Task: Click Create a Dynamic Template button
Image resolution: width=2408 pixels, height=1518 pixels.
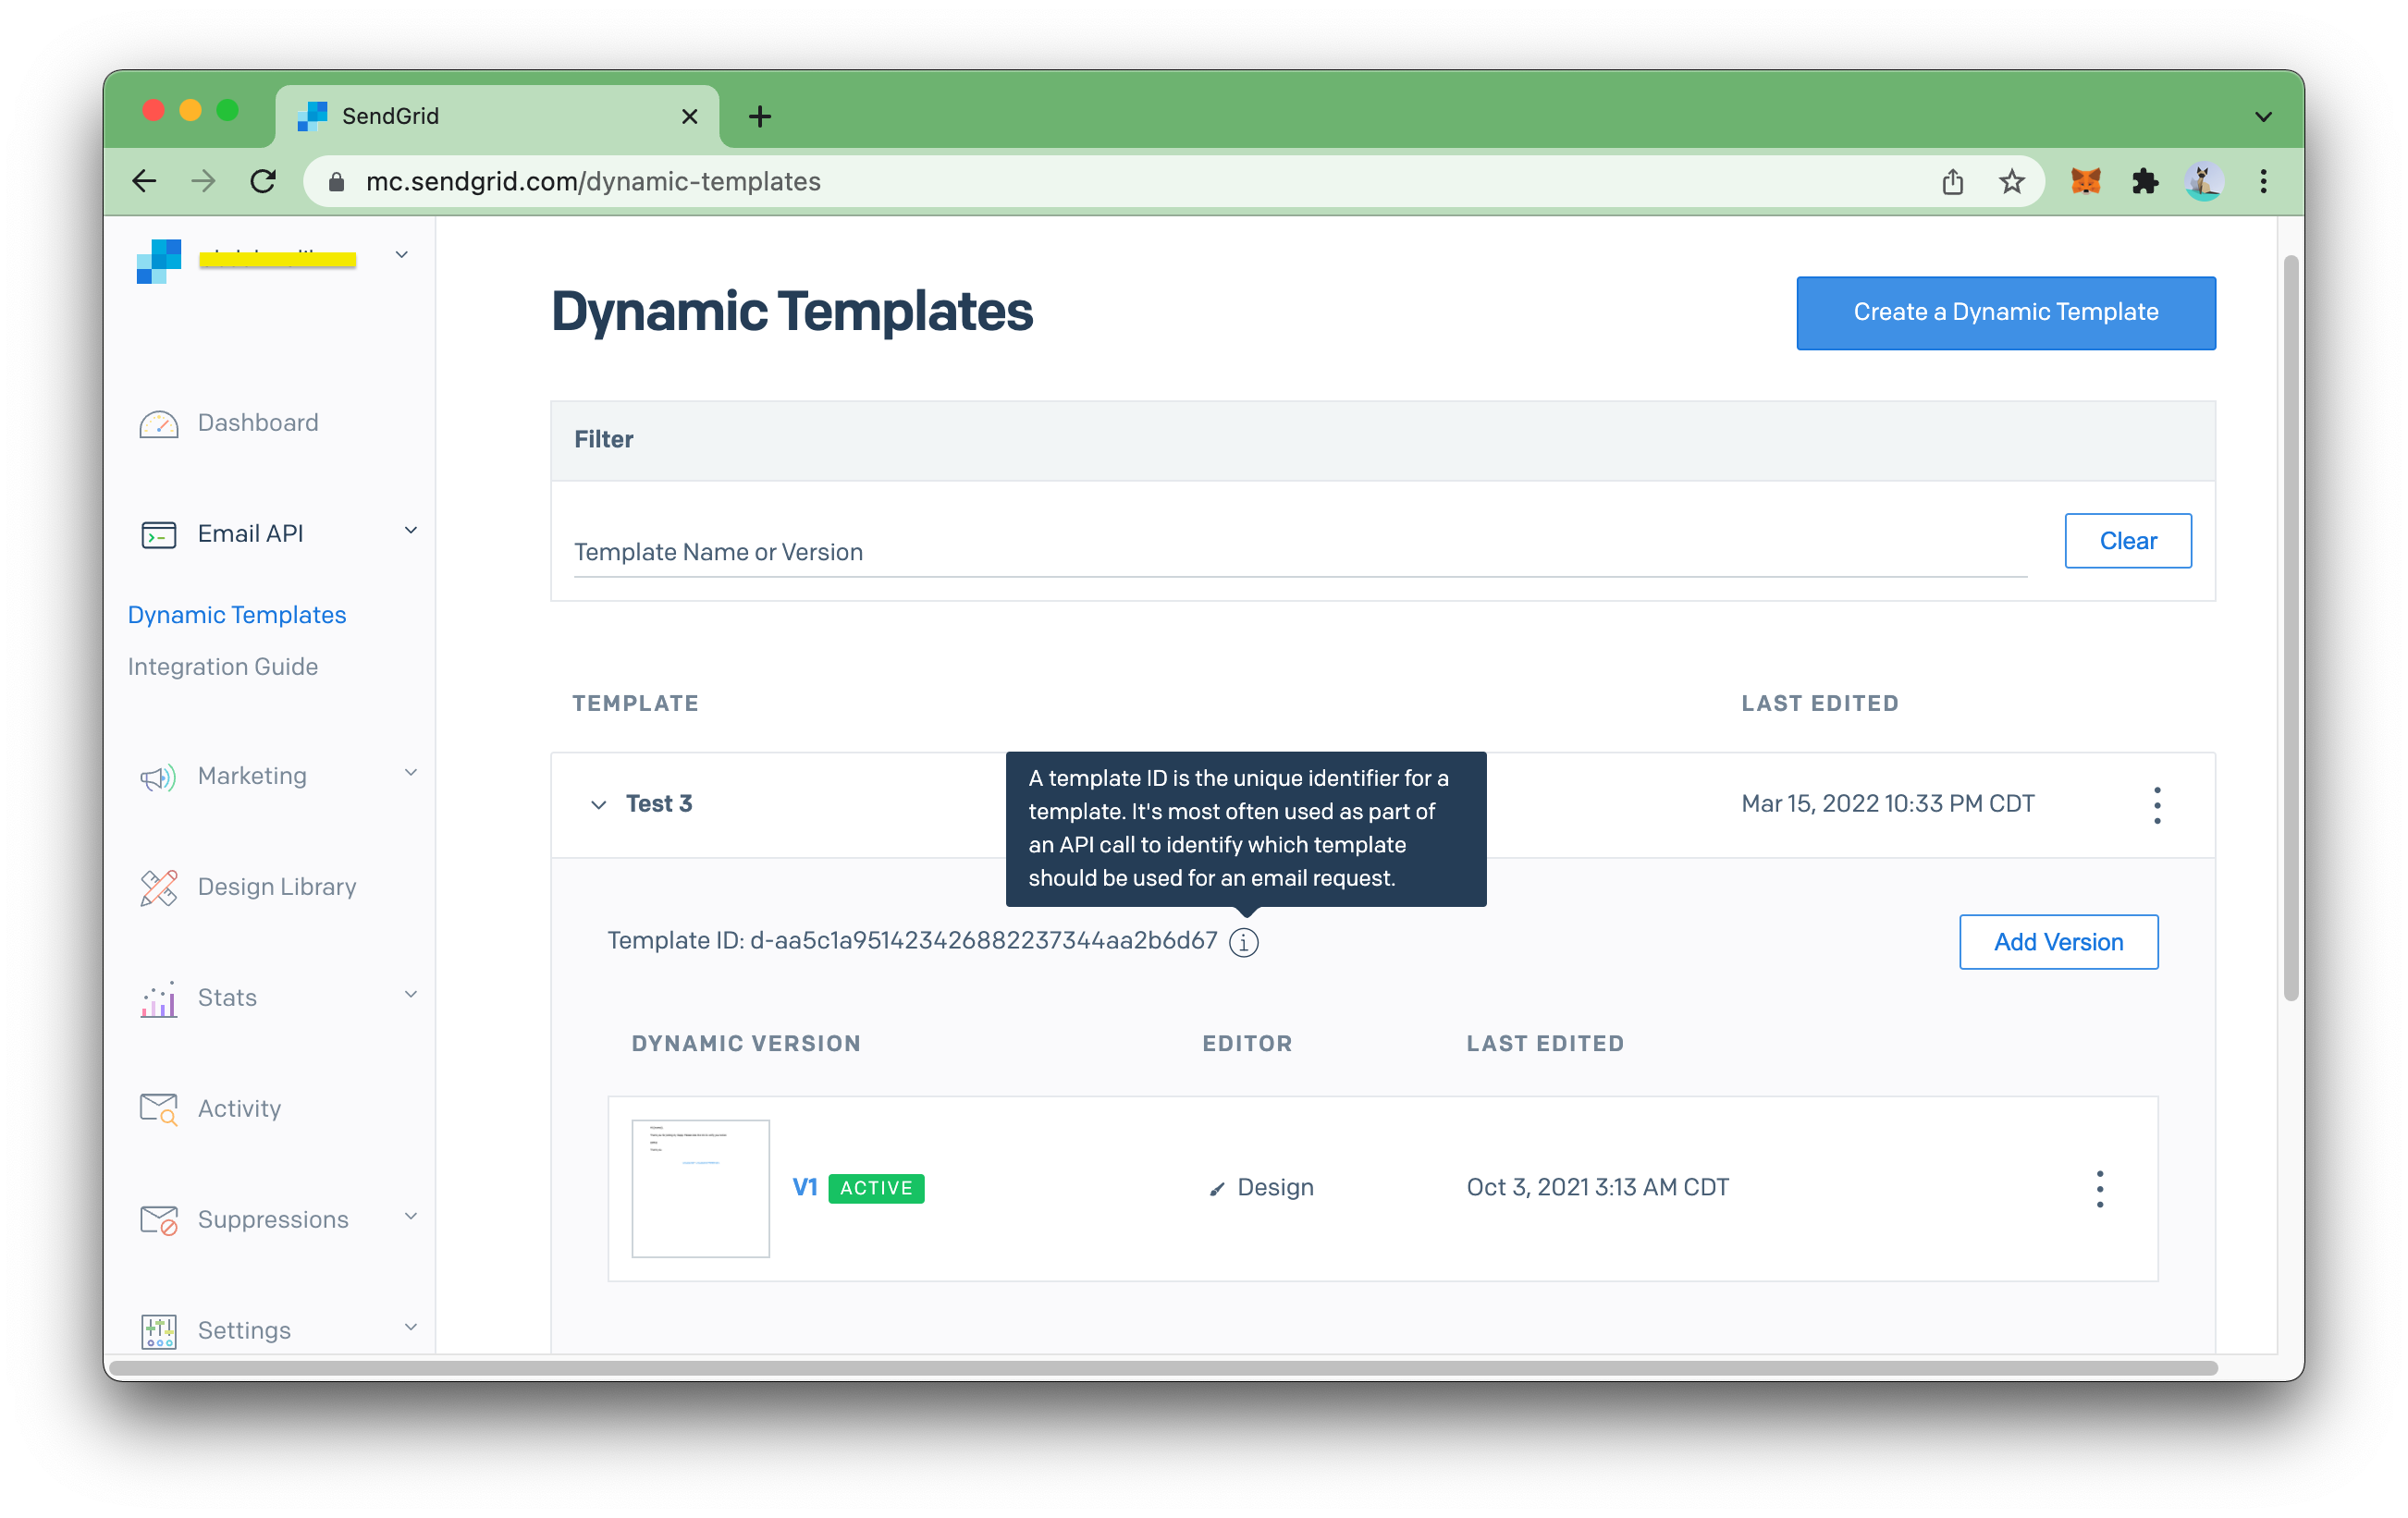Action: (2005, 313)
